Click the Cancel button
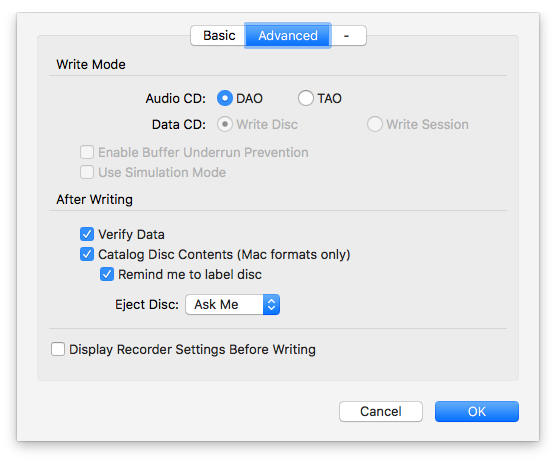 coord(381,412)
